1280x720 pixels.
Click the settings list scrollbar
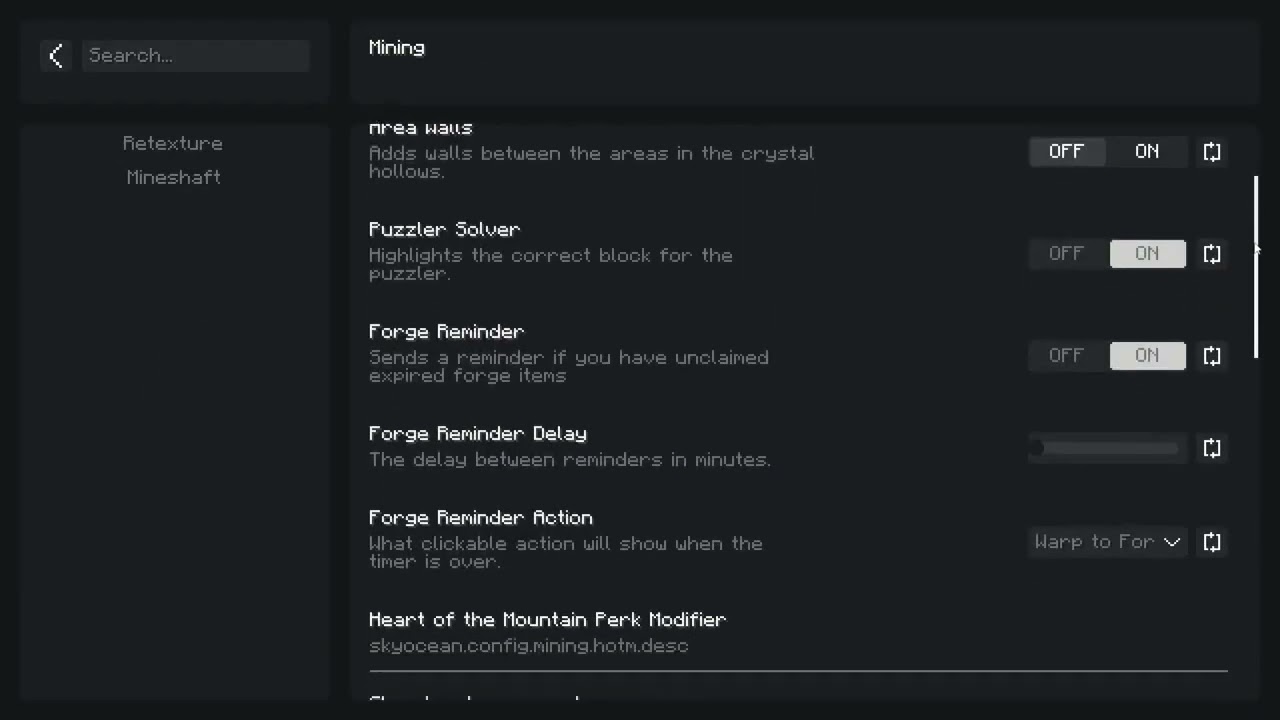pos(1256,266)
